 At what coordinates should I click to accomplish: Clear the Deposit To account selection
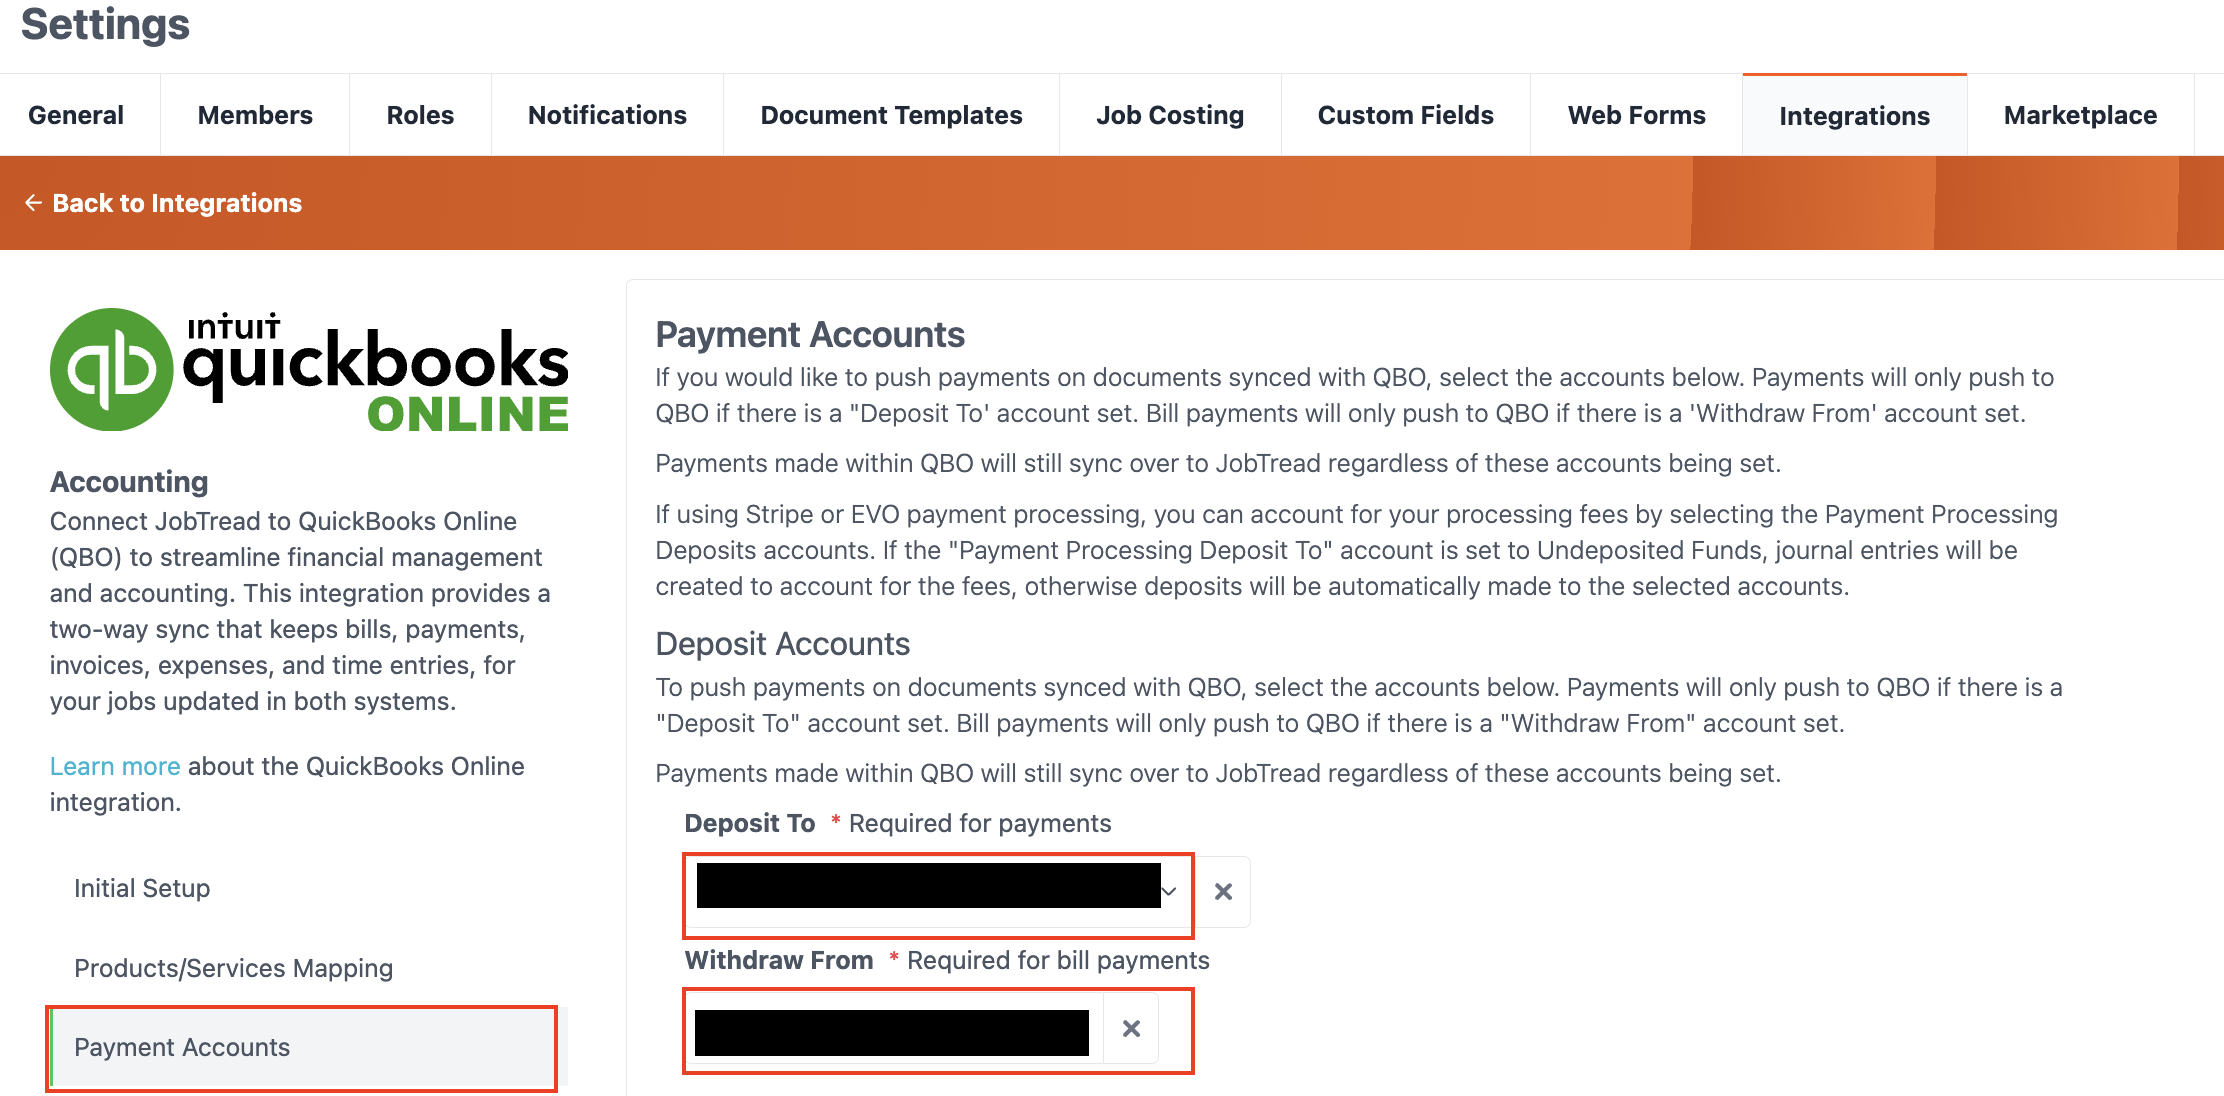(1223, 891)
